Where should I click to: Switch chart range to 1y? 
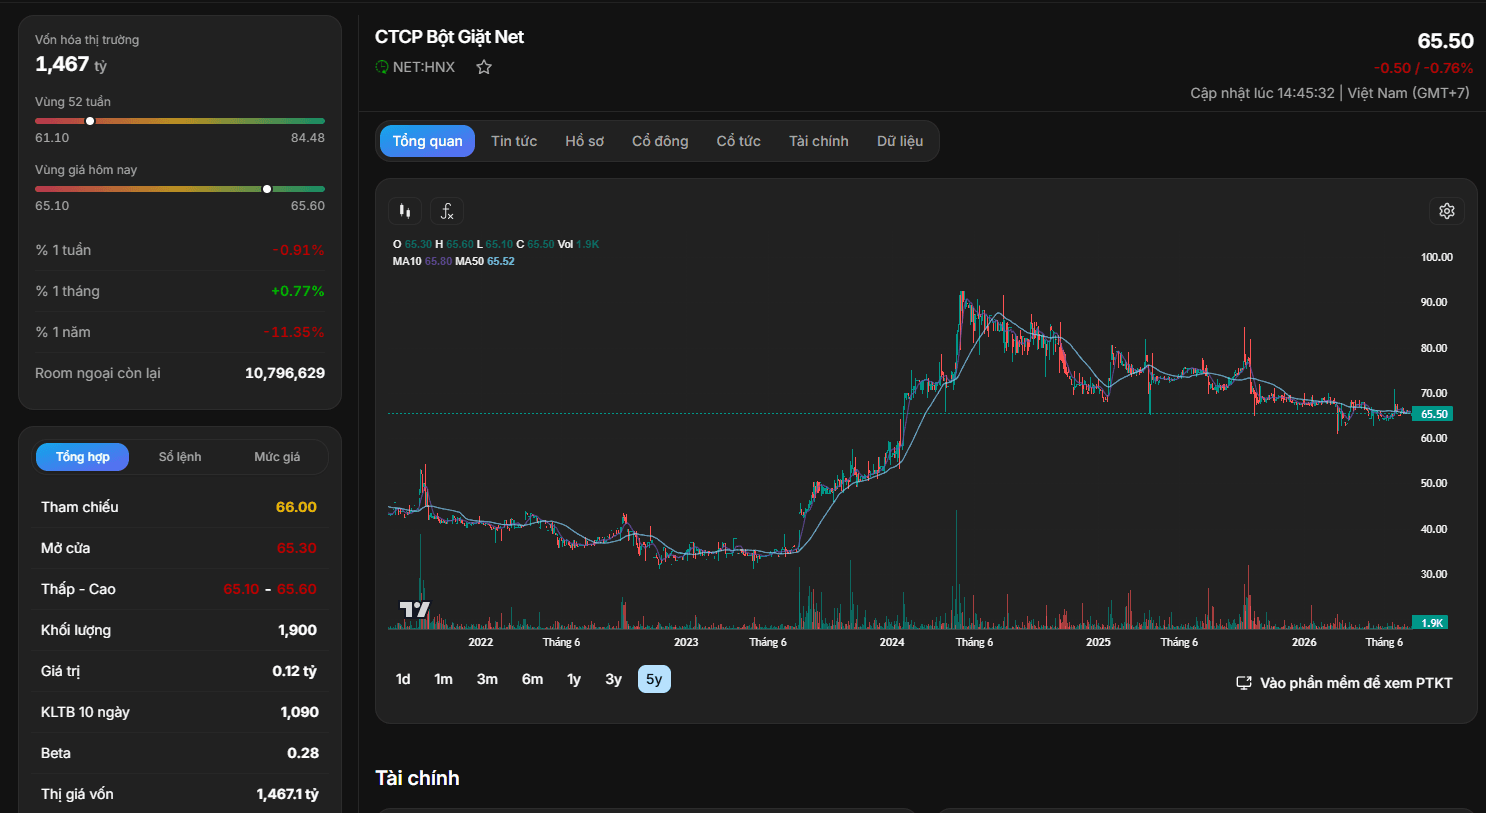pyautogui.click(x=574, y=679)
